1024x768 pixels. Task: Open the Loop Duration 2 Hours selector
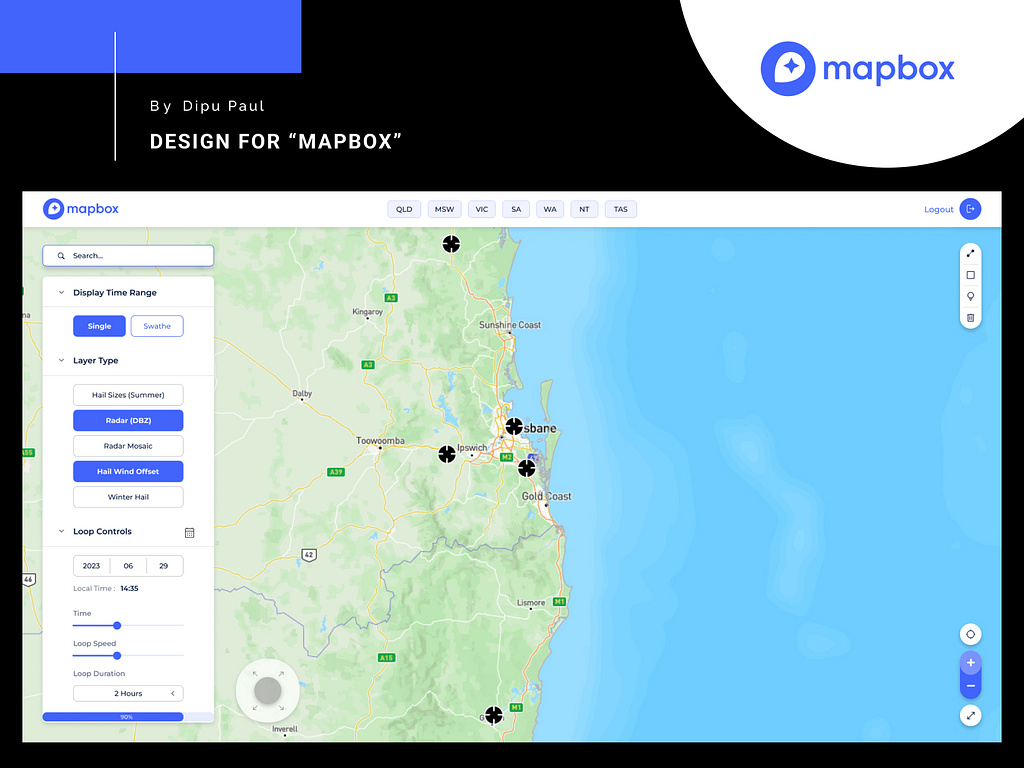point(127,693)
